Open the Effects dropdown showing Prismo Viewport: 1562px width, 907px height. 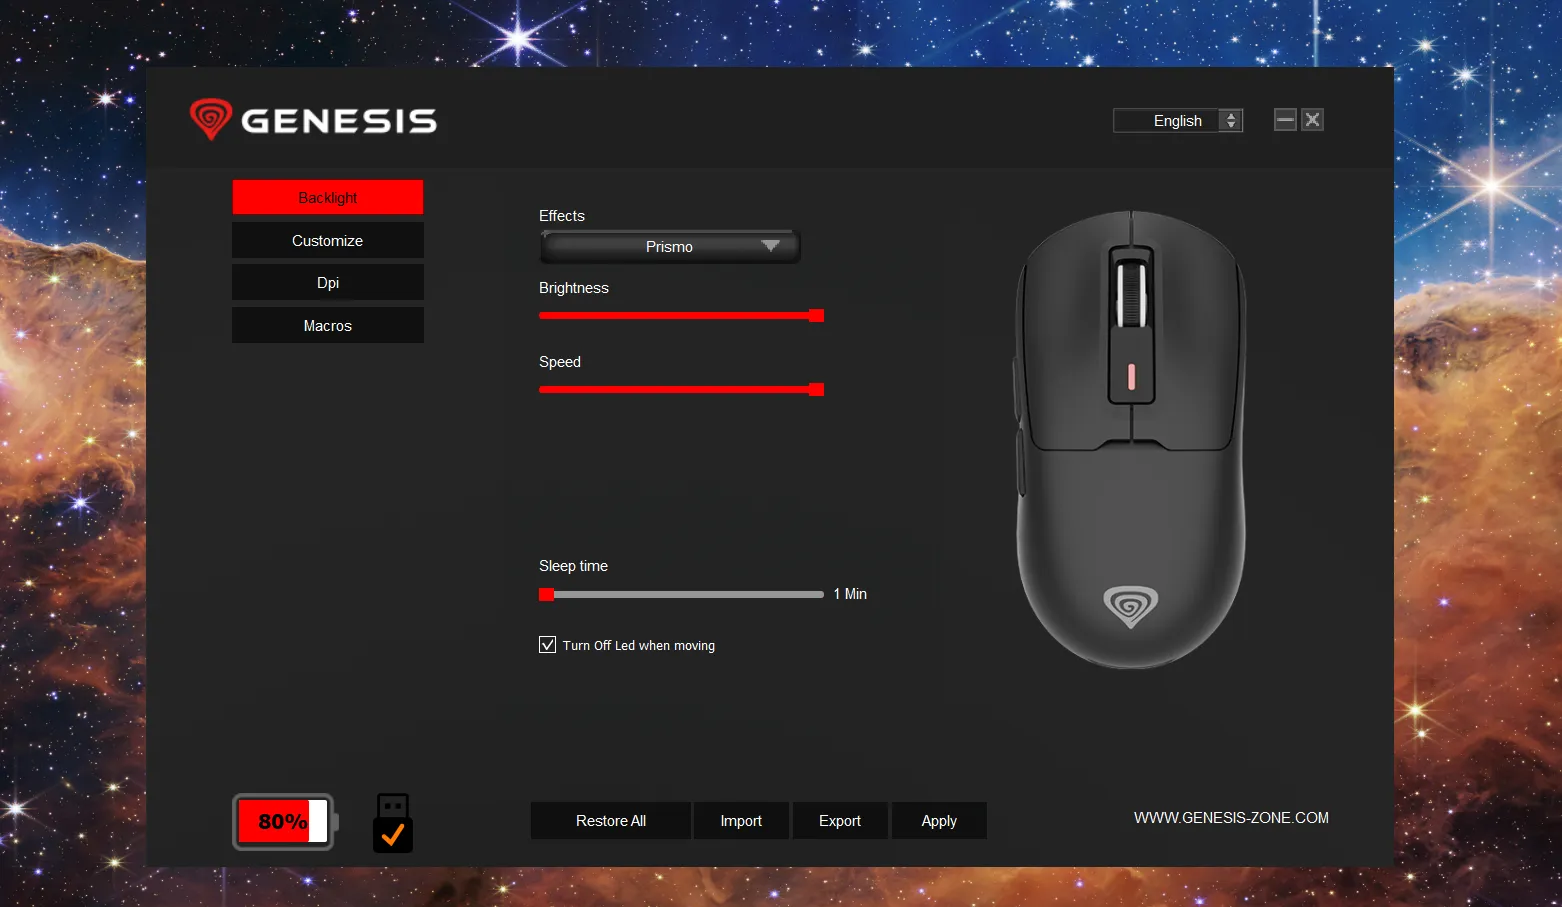click(x=670, y=247)
